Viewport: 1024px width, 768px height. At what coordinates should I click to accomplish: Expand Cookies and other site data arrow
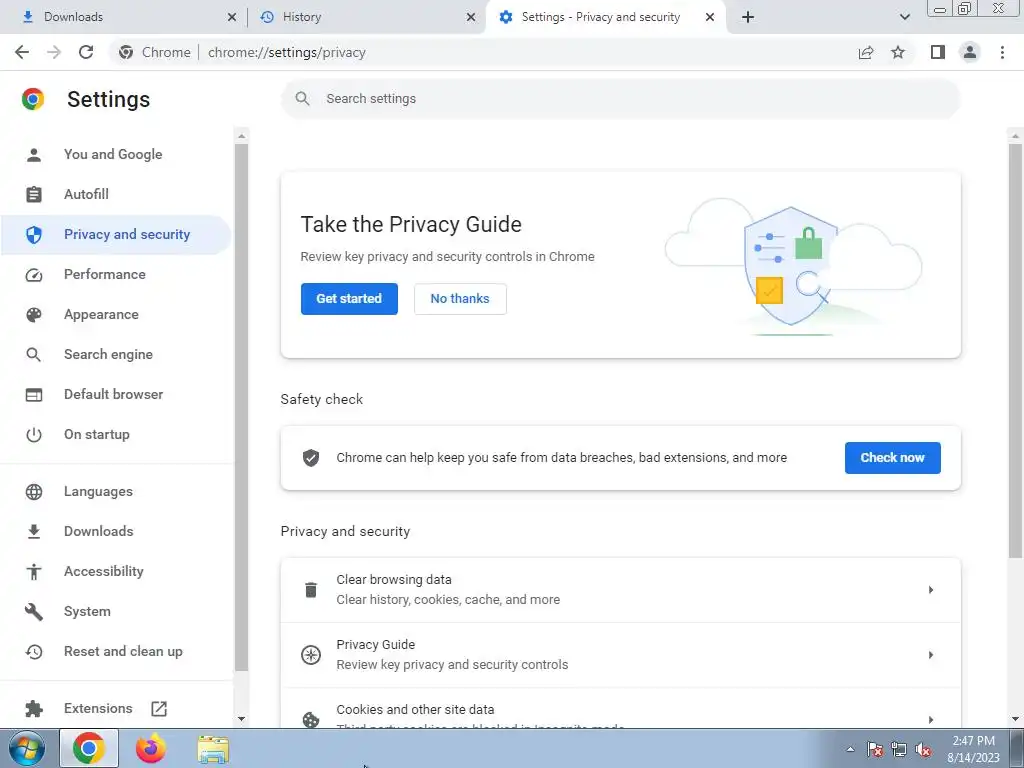coord(931,719)
